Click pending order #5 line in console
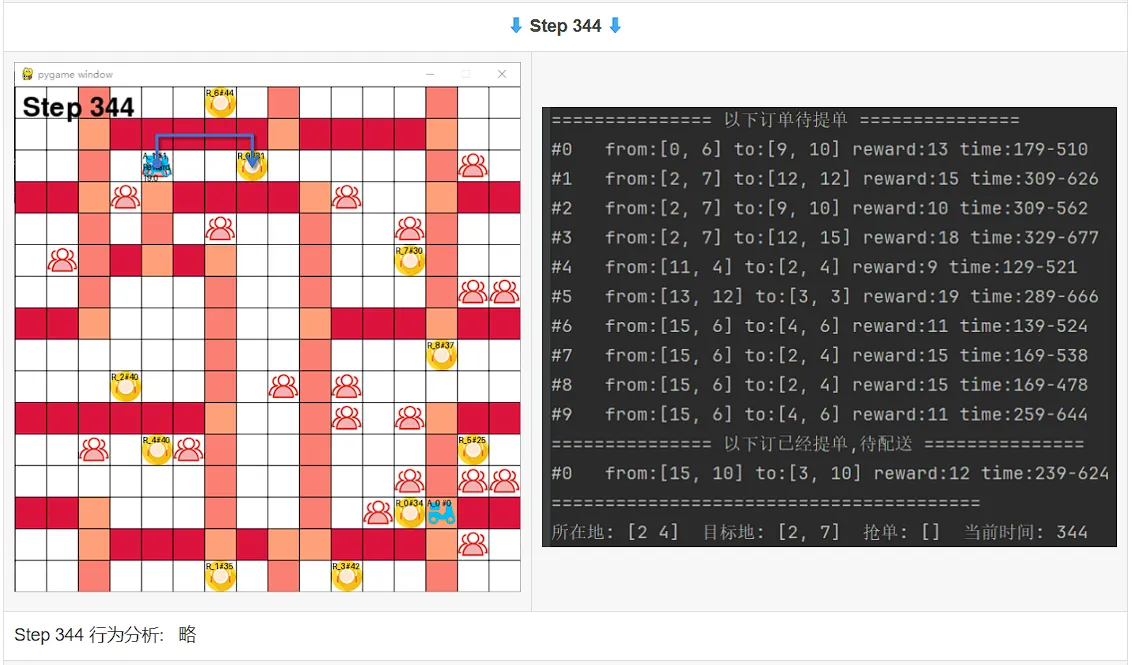The height and width of the screenshot is (665, 1132). tap(825, 296)
